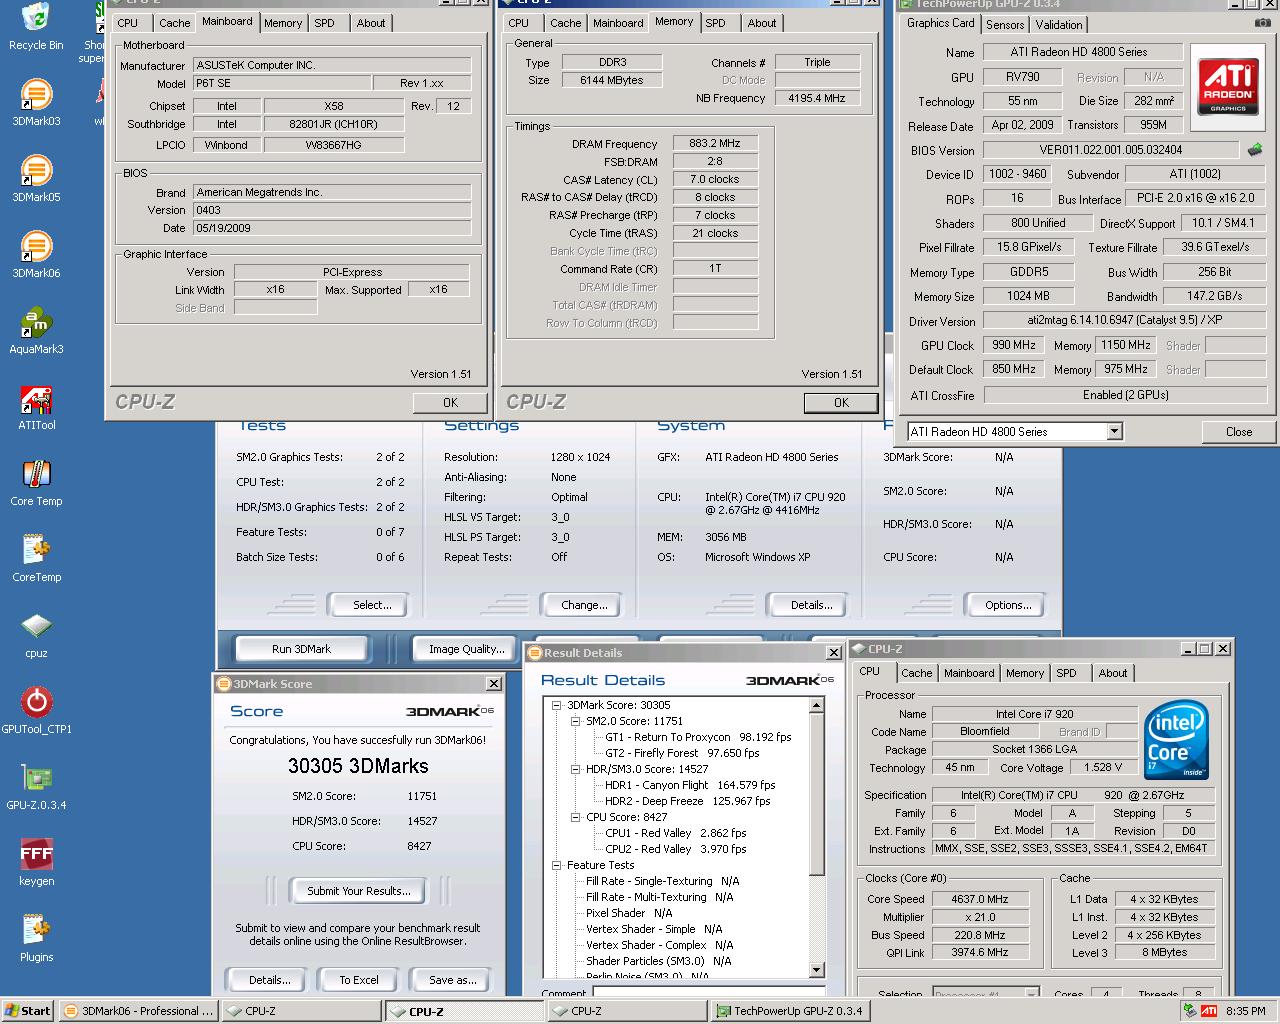
Task: Click Change button under Settings
Action: tap(584, 605)
